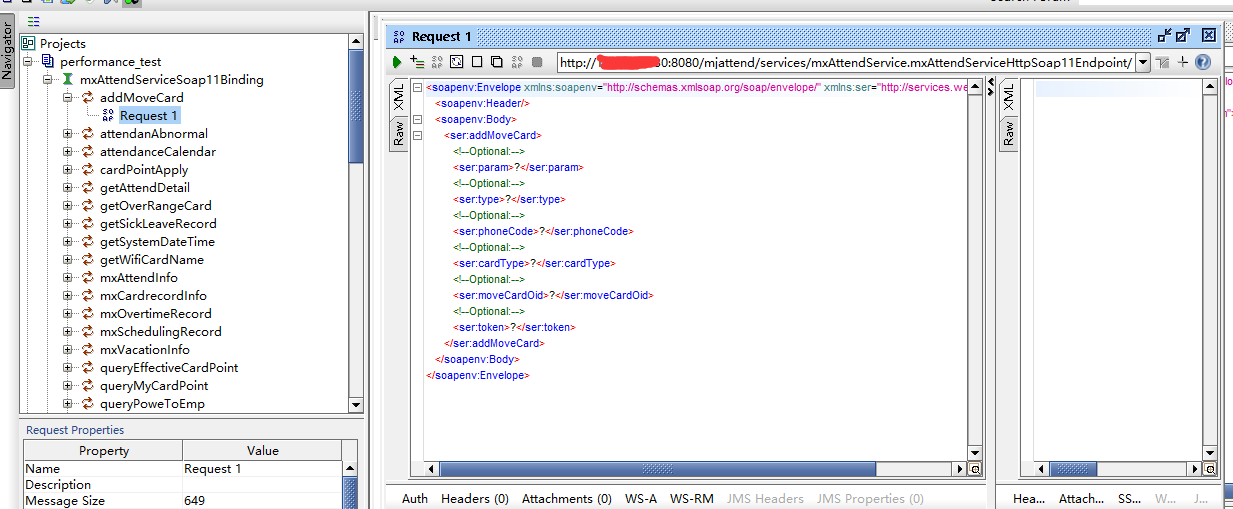1233x509 pixels.
Task: Open the WS-RM tab
Action: pyautogui.click(x=692, y=498)
